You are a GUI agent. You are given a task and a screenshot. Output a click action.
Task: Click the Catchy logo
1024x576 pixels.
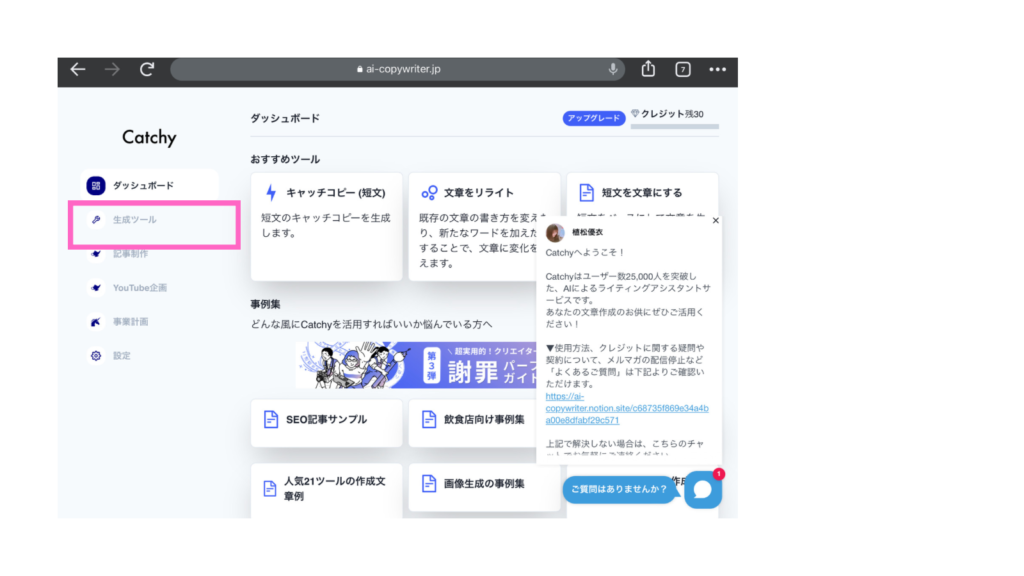click(149, 137)
